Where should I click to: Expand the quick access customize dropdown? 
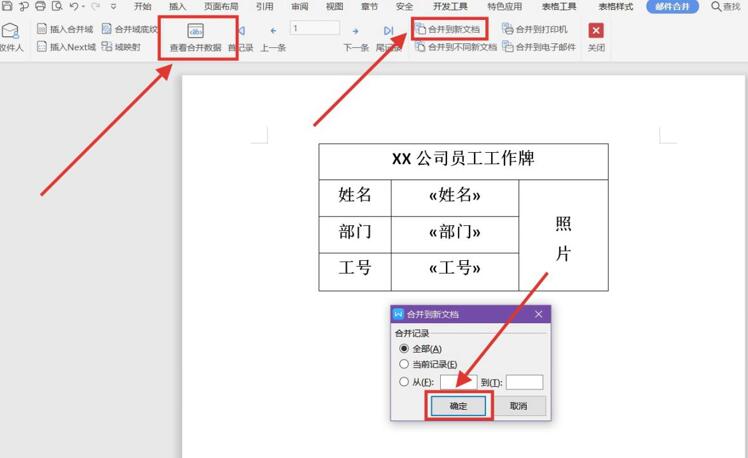tap(113, 7)
